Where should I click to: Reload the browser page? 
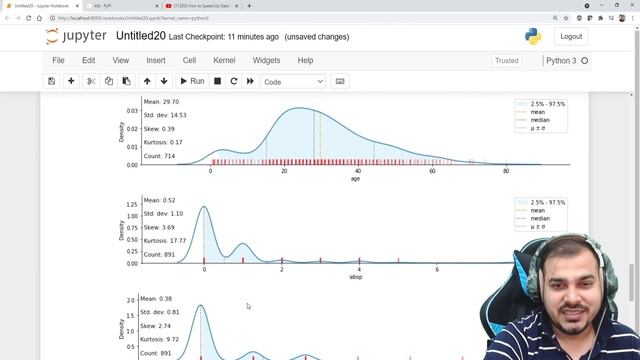coord(29,18)
